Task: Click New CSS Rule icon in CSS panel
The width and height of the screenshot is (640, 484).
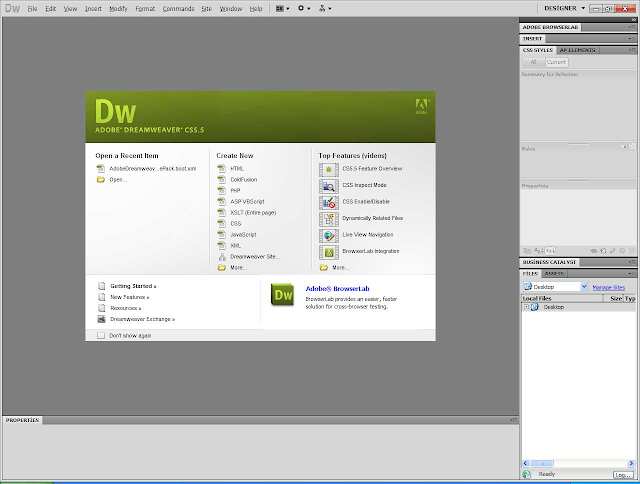Action: (x=603, y=251)
